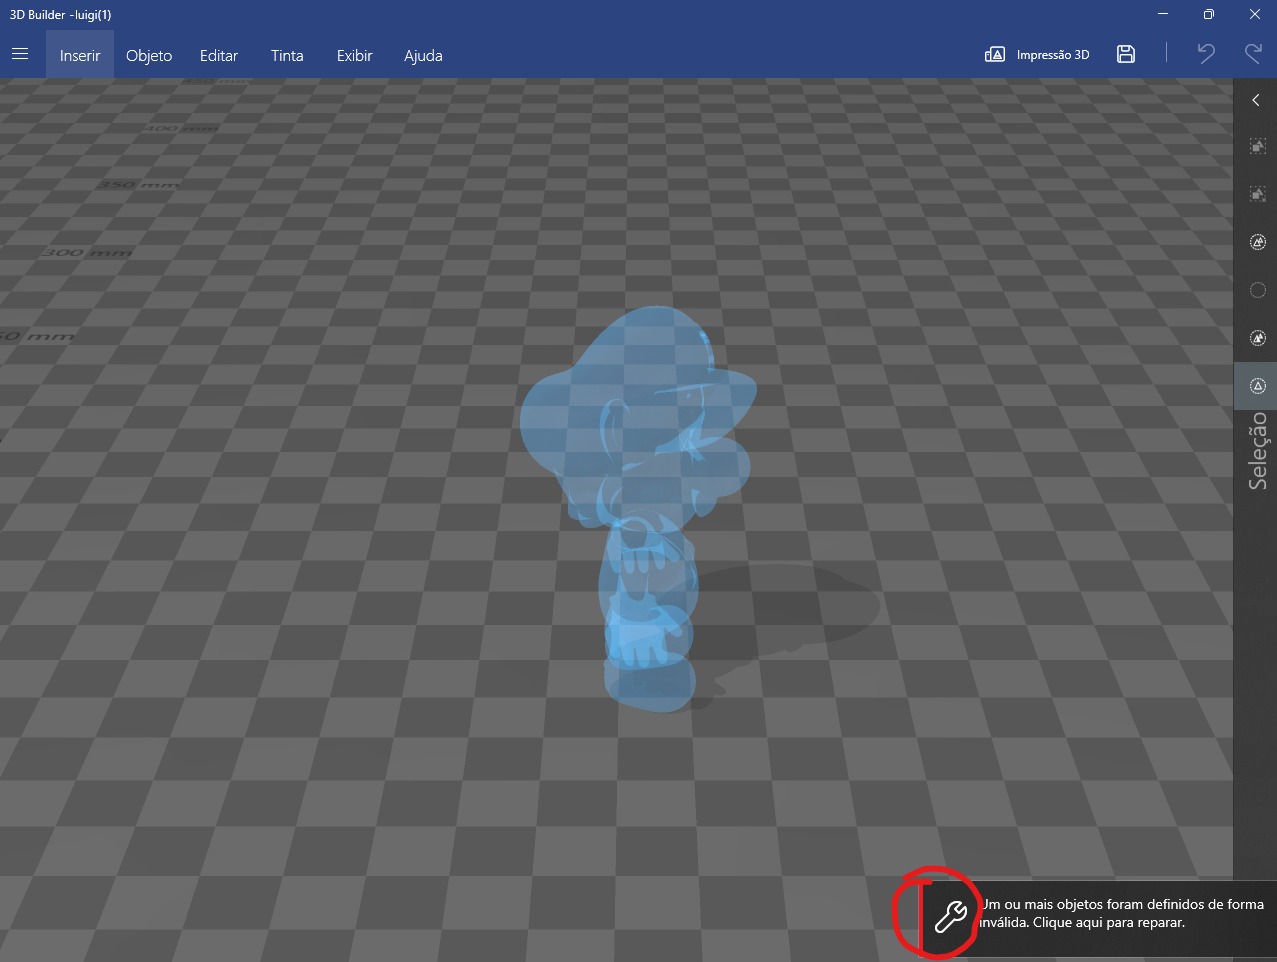Open the Inserir tab
The image size is (1277, 962).
80,55
